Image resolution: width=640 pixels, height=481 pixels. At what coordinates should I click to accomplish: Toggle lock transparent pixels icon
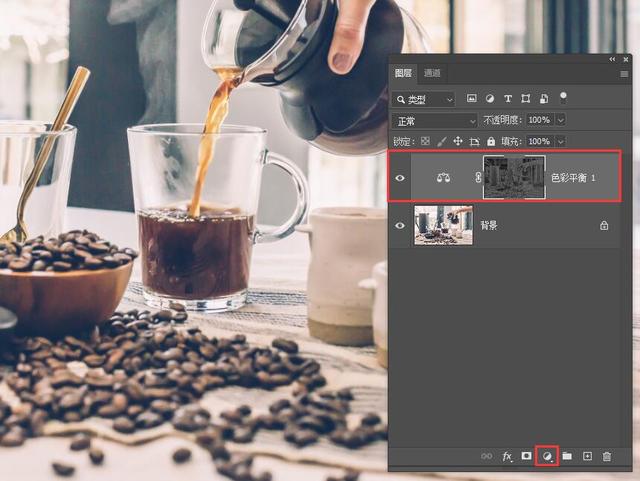click(425, 141)
